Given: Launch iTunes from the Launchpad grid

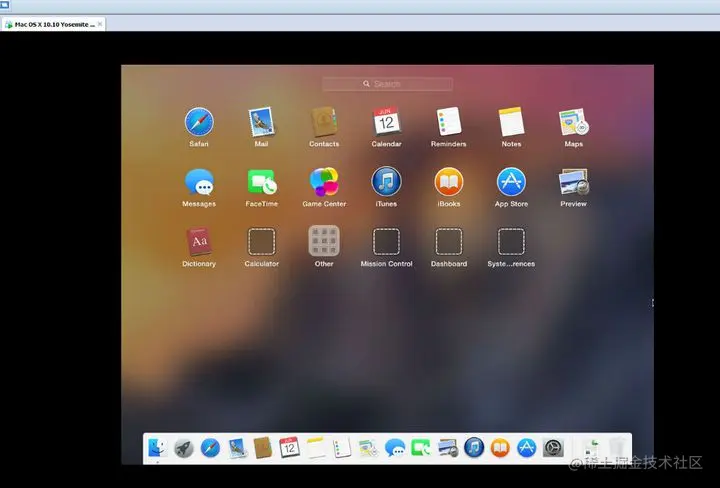Looking at the screenshot, I should tap(386, 181).
